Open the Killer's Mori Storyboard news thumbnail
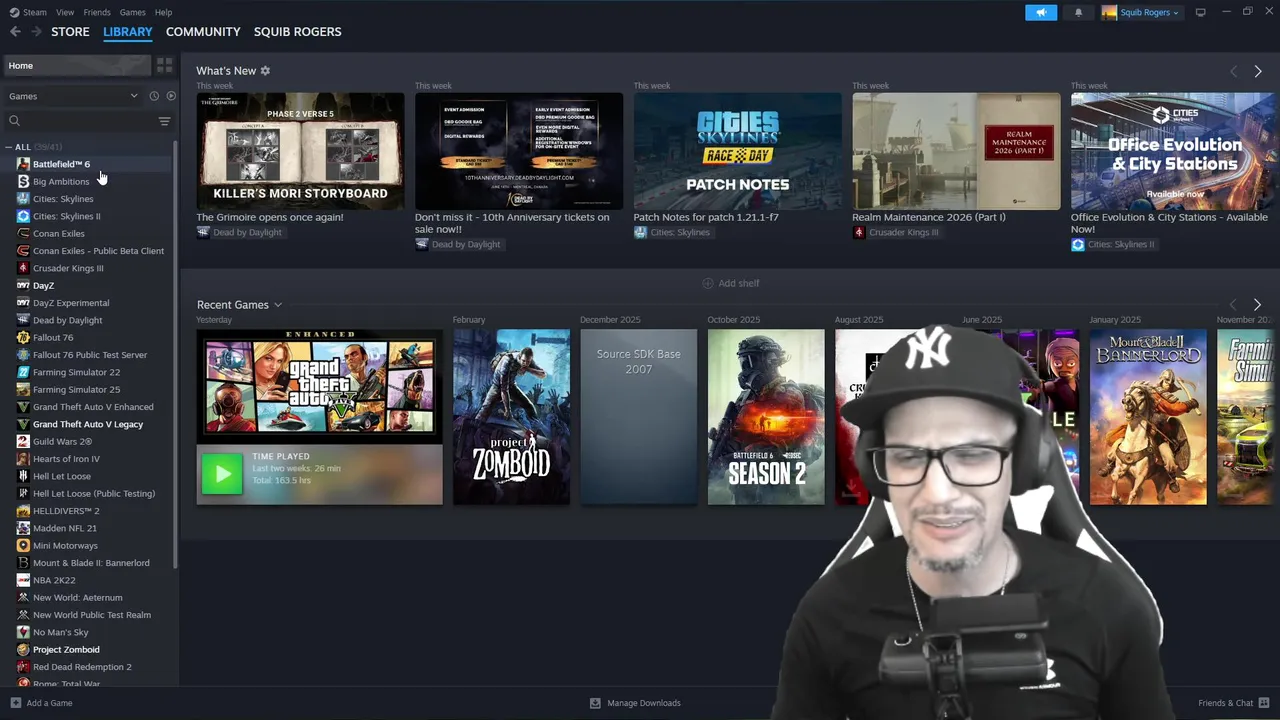Screen dimensions: 1280x720 [300, 151]
